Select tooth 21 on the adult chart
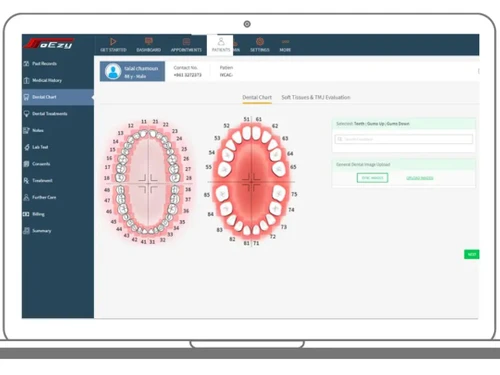This screenshot has height=375, width=500. coord(152,134)
